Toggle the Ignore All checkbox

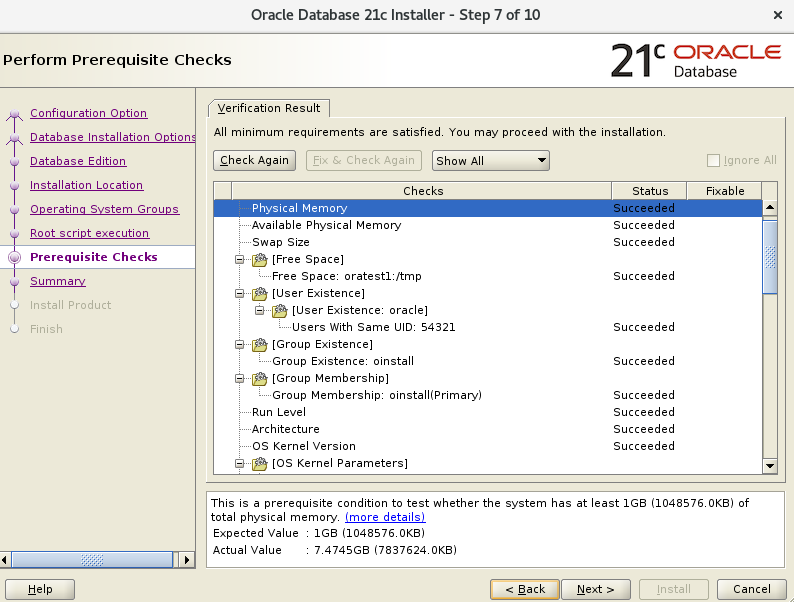click(713, 160)
